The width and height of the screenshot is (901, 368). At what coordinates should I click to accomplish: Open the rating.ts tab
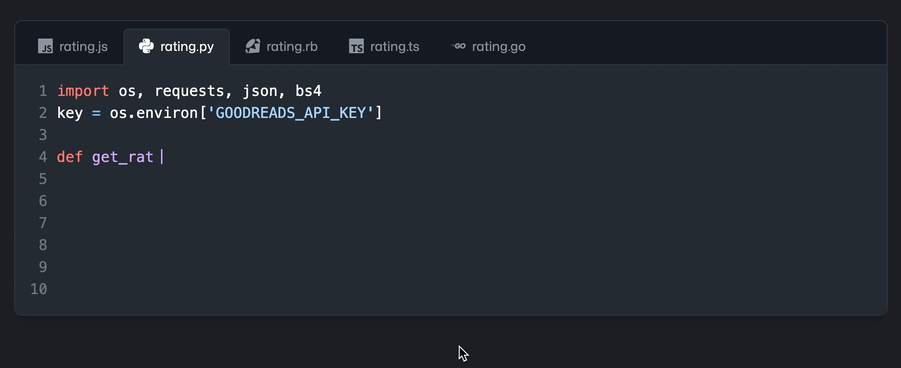click(x=384, y=47)
